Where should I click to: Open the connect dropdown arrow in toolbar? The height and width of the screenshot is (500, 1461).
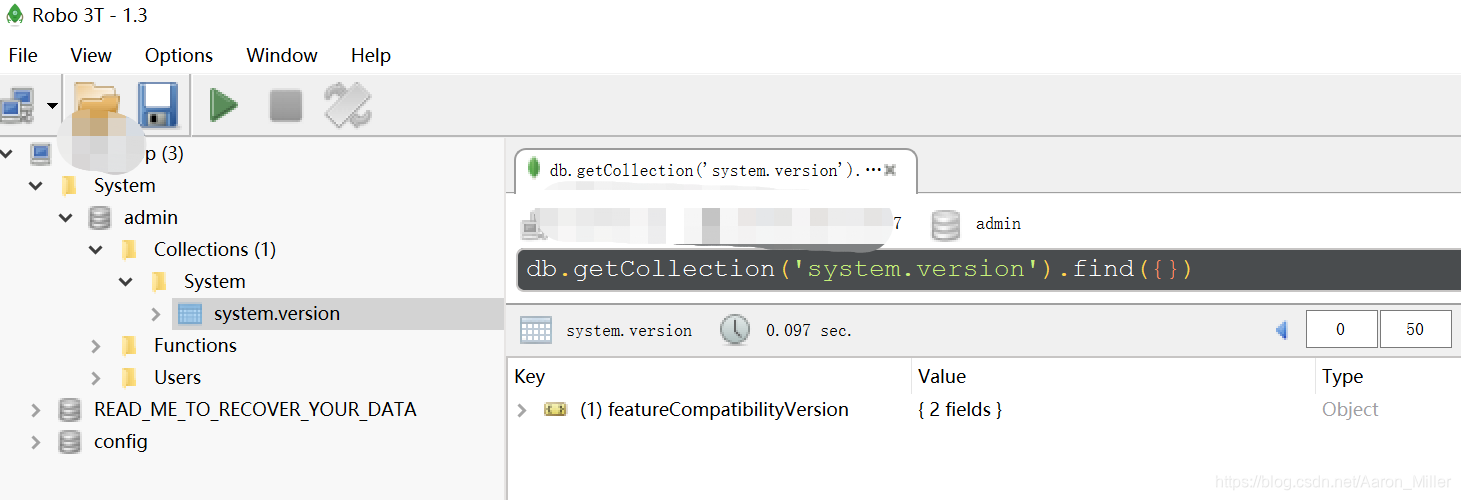click(51, 105)
